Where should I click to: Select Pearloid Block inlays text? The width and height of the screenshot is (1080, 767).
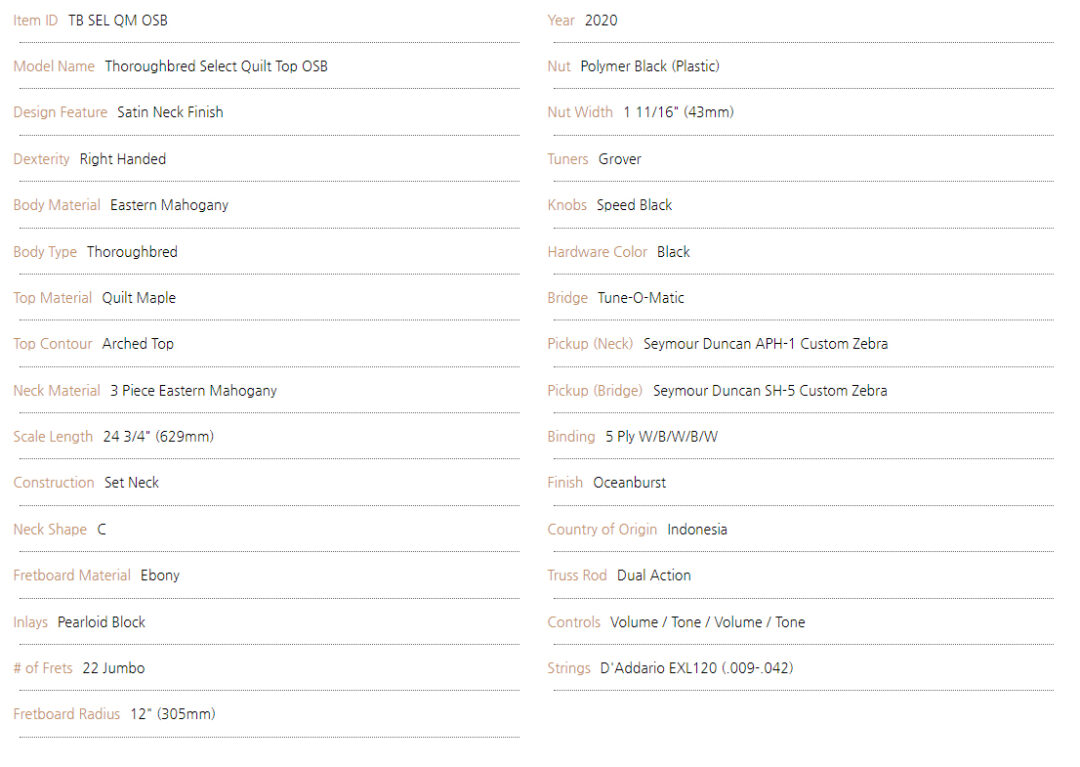point(101,622)
